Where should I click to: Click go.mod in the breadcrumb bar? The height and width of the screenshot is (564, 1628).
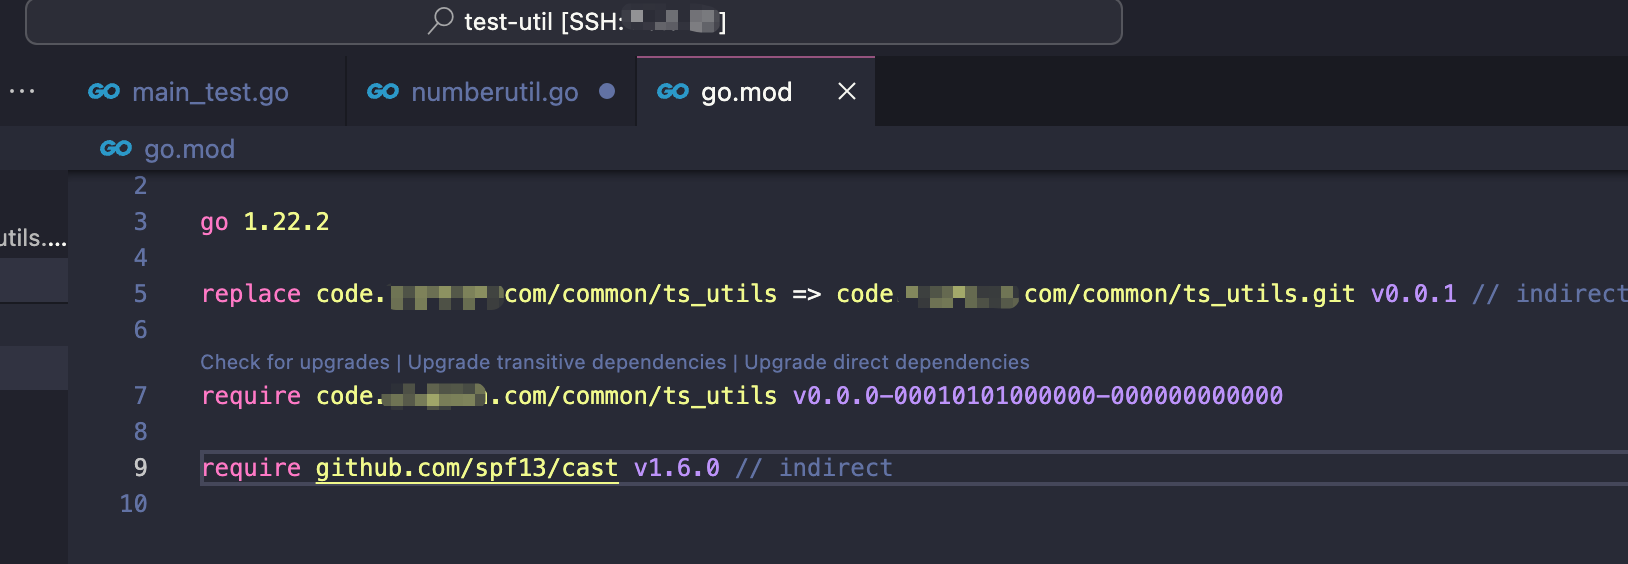pos(189,149)
